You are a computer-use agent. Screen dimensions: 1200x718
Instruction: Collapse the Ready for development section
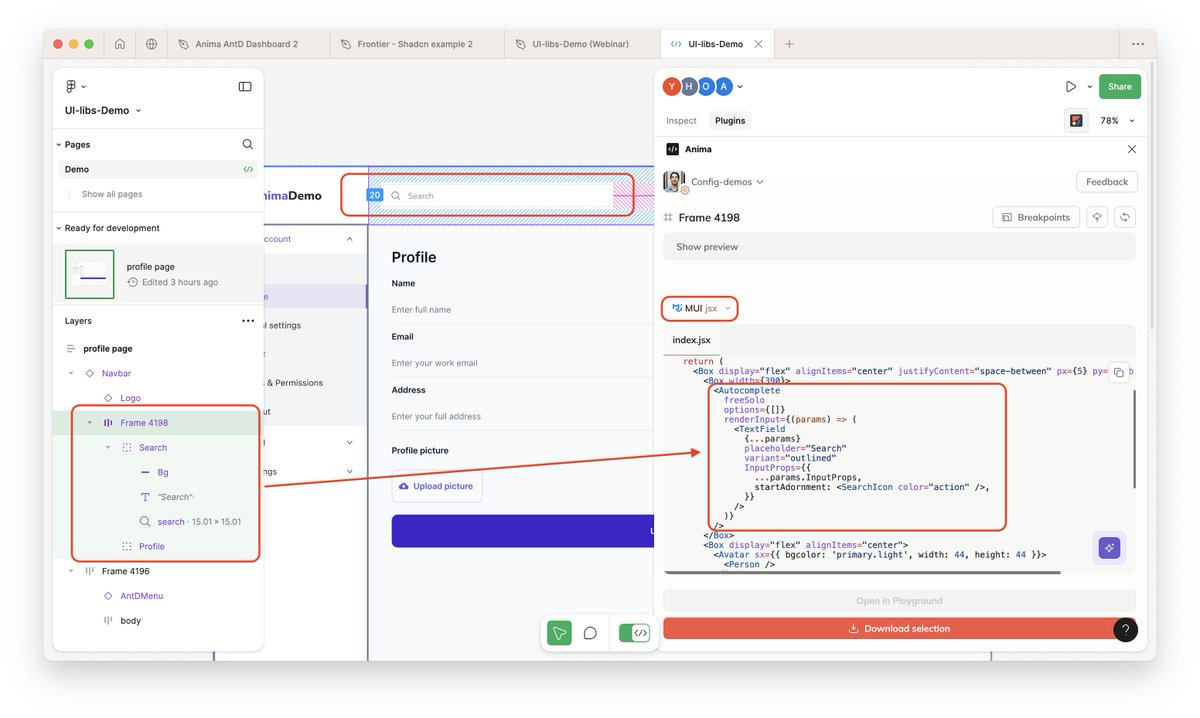click(x=59, y=228)
